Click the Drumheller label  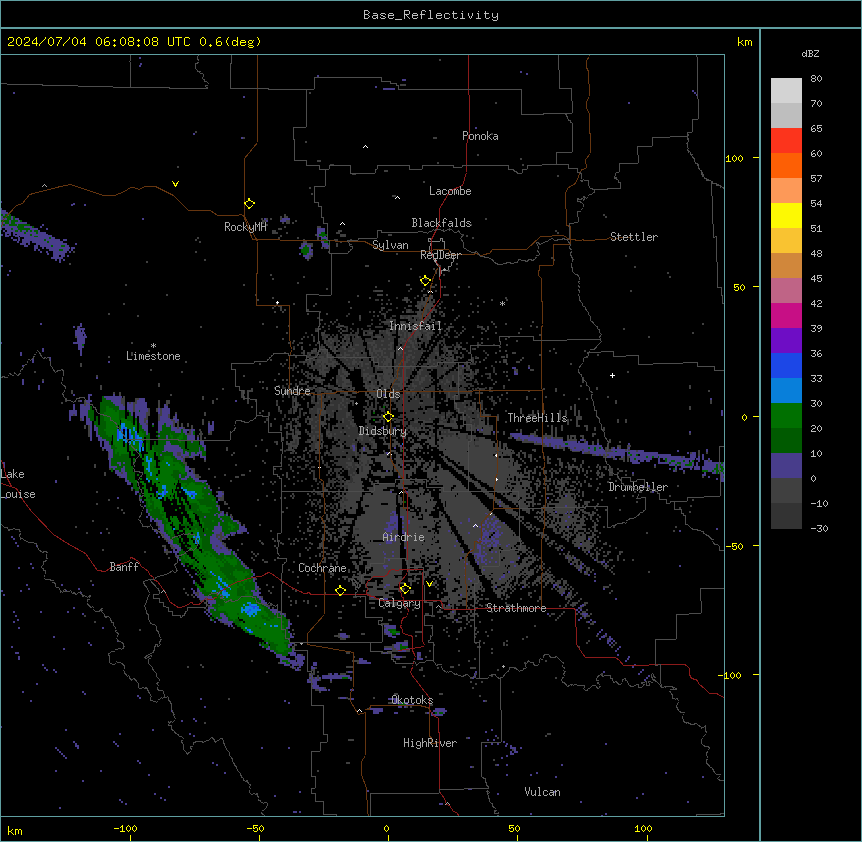(x=638, y=487)
